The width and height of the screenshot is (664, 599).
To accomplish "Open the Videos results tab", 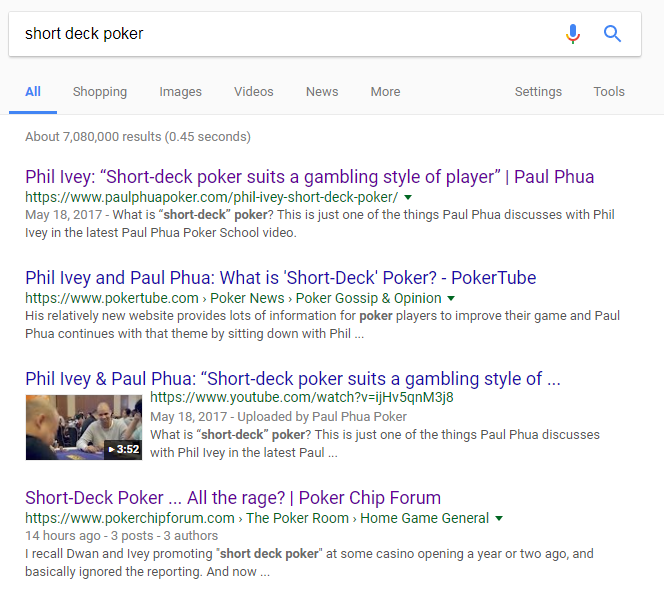I will click(x=253, y=92).
